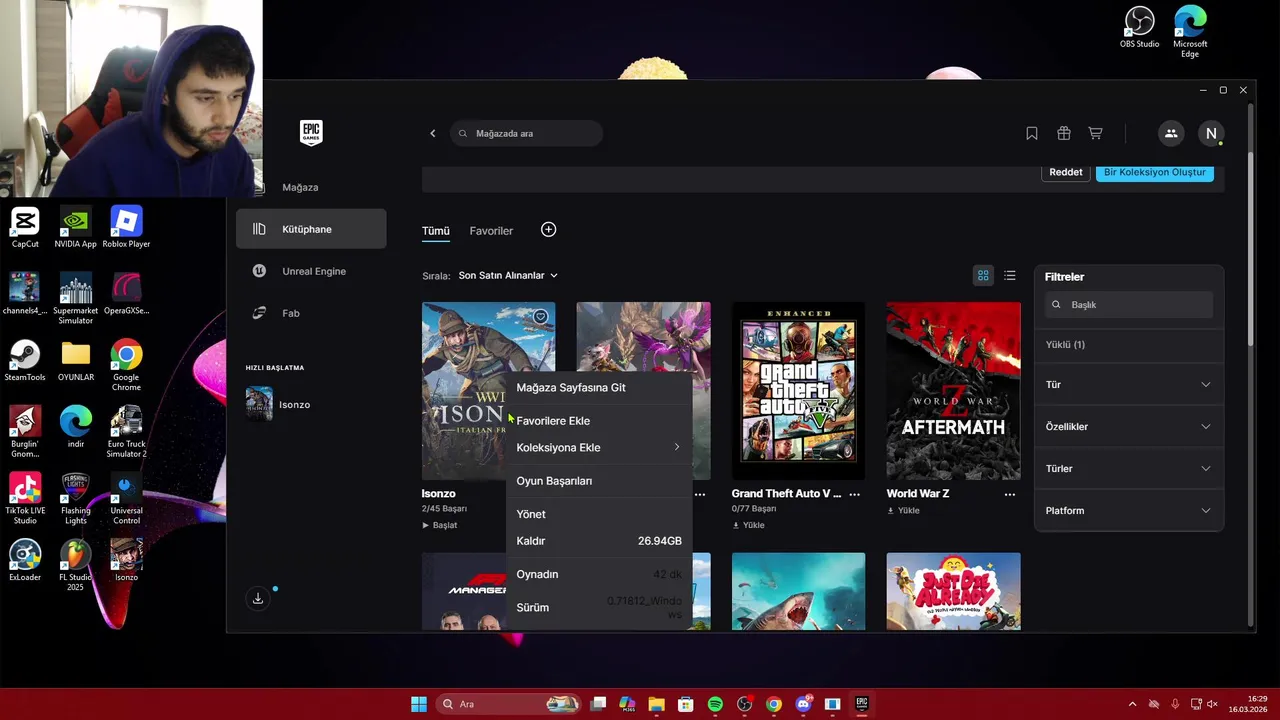
Task: Open Kütüphane in the sidebar
Action: [311, 229]
